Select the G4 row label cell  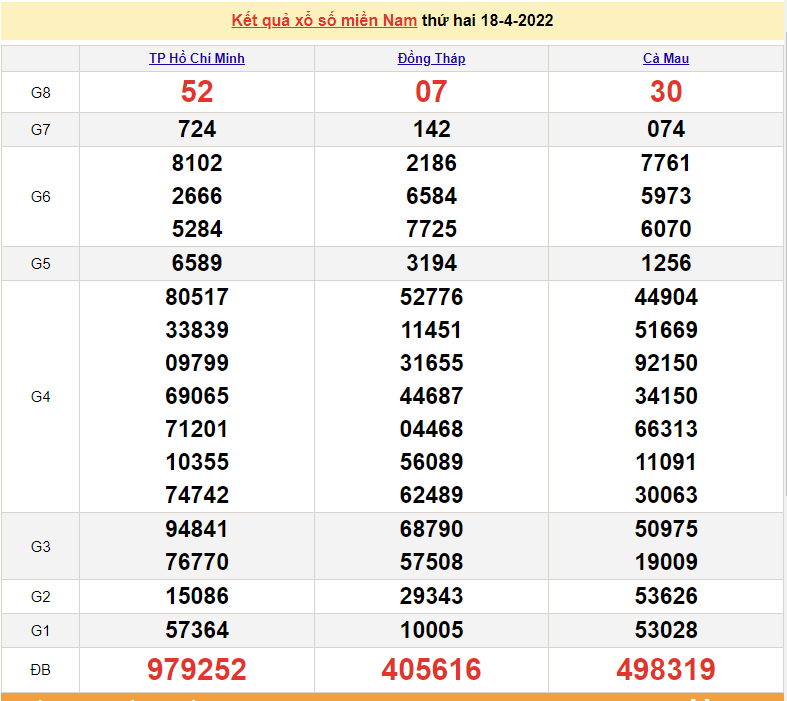point(40,396)
